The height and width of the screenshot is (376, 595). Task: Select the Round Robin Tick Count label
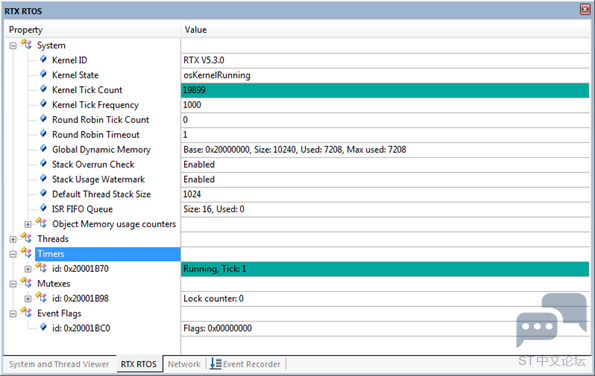[x=101, y=120]
